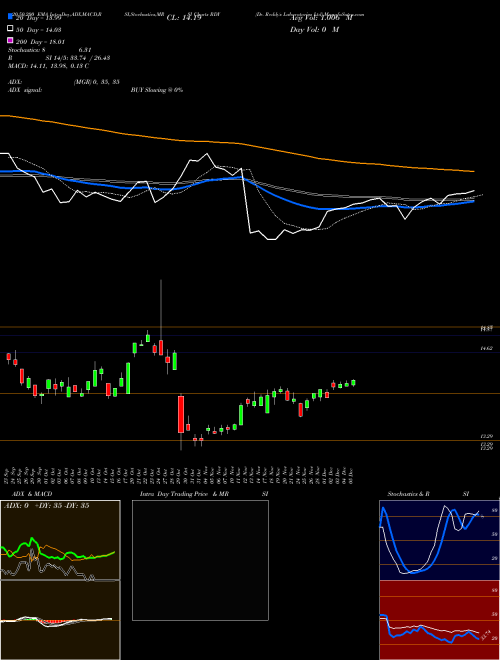Select the '50 Day' EMA value text

(x=39, y=30)
